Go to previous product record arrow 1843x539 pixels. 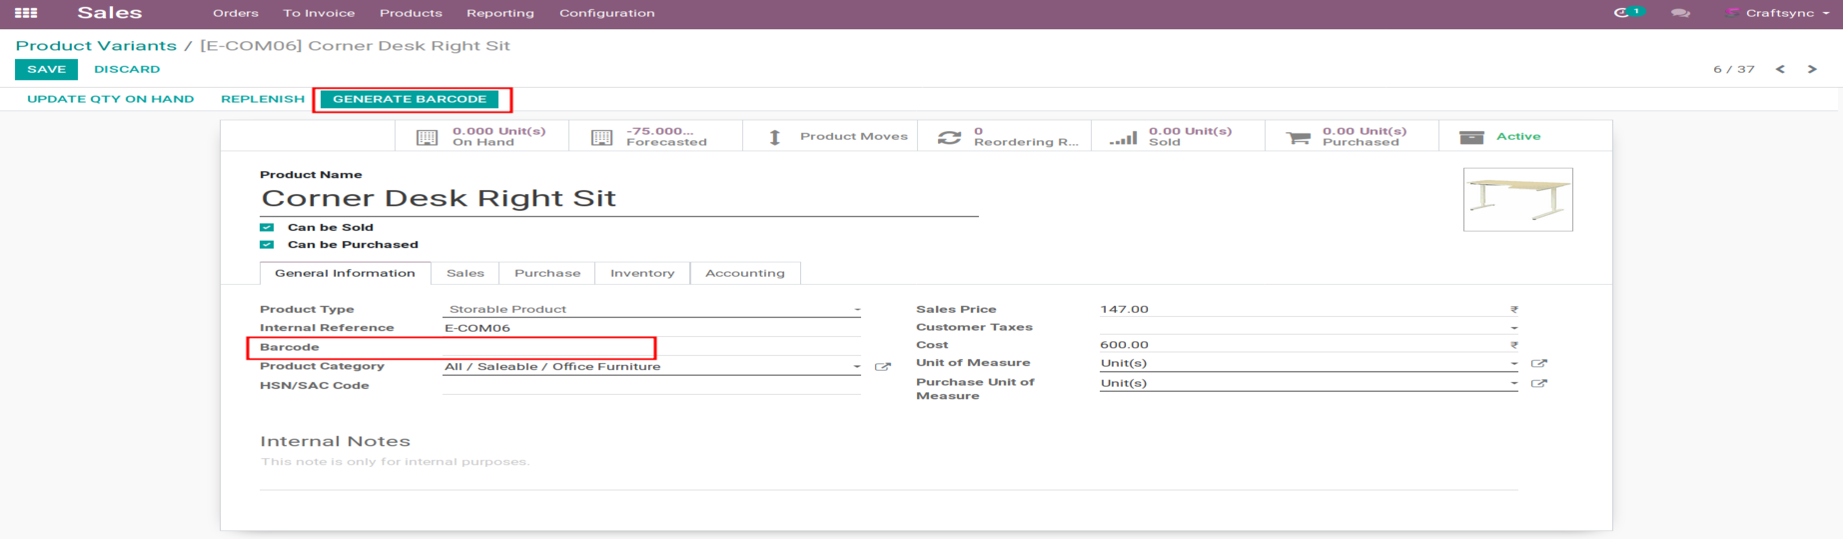click(x=1780, y=69)
